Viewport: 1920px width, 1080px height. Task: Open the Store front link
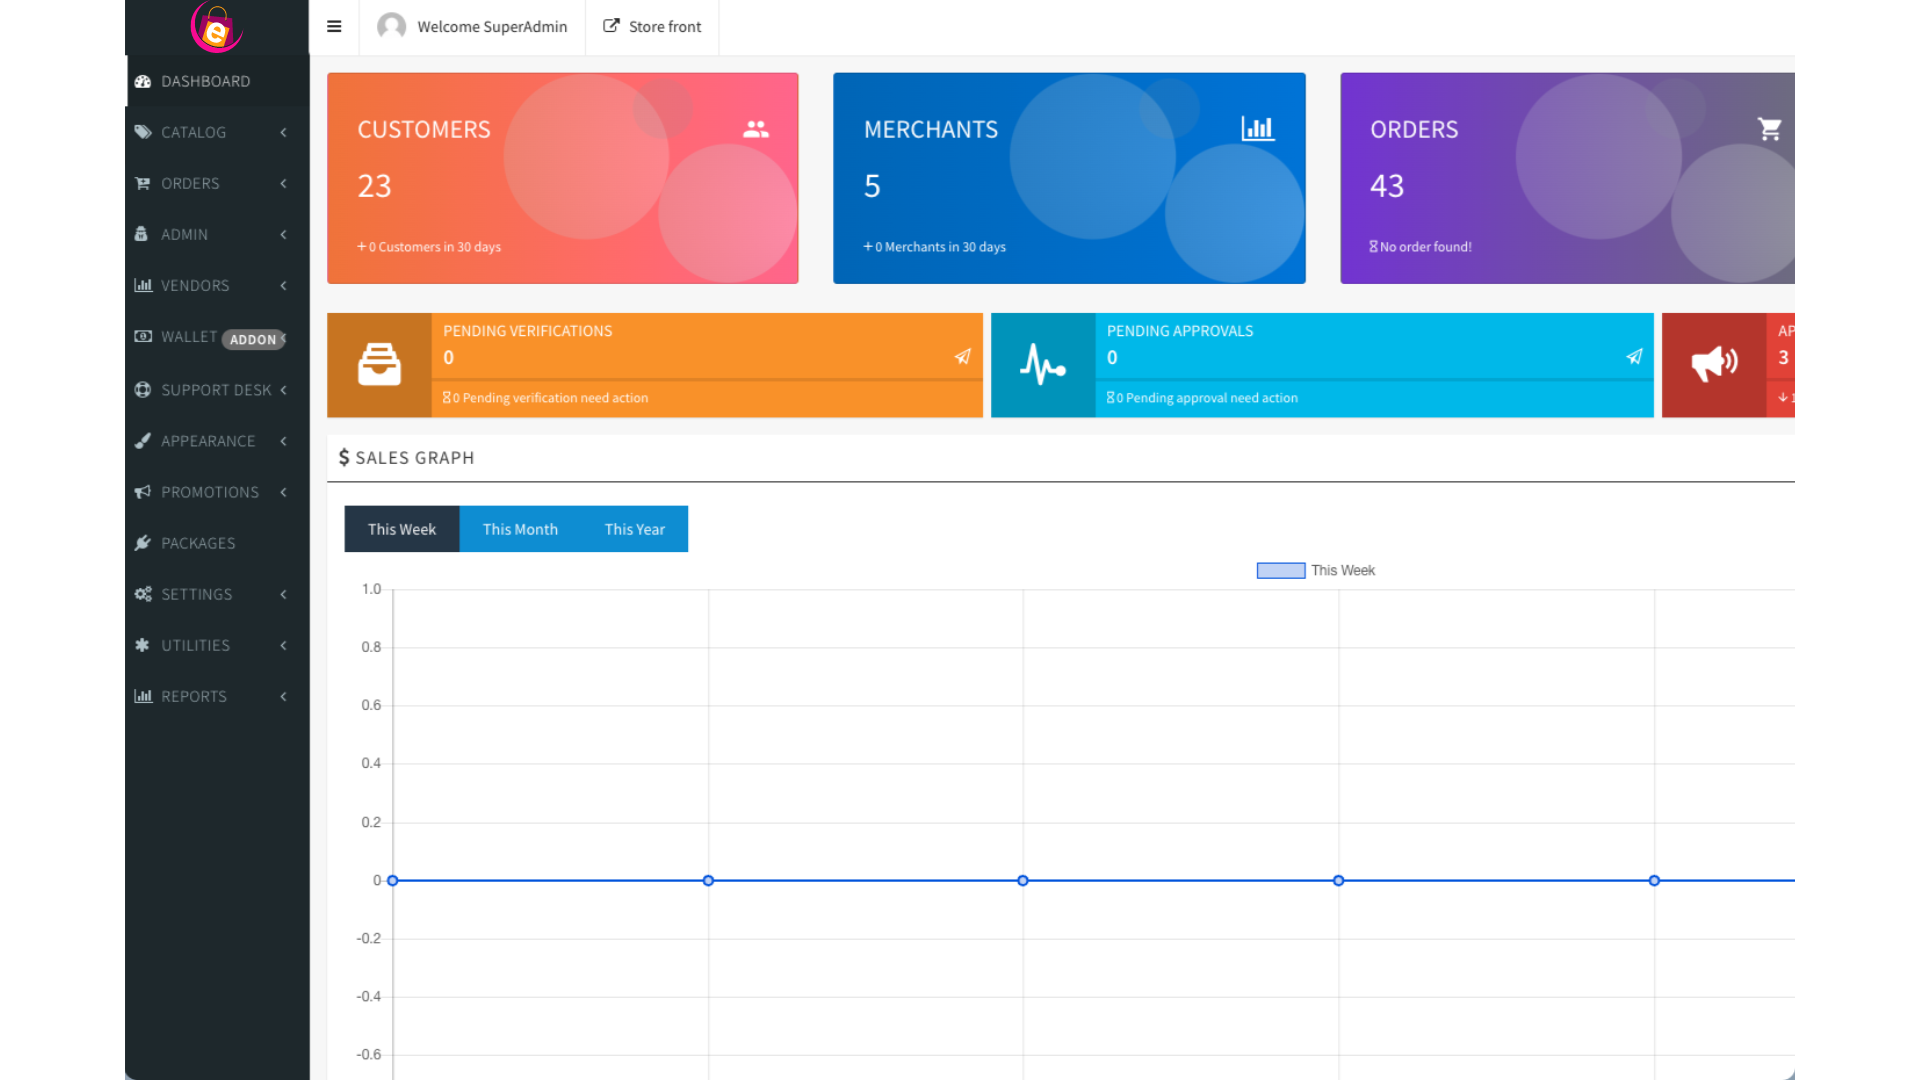click(652, 27)
